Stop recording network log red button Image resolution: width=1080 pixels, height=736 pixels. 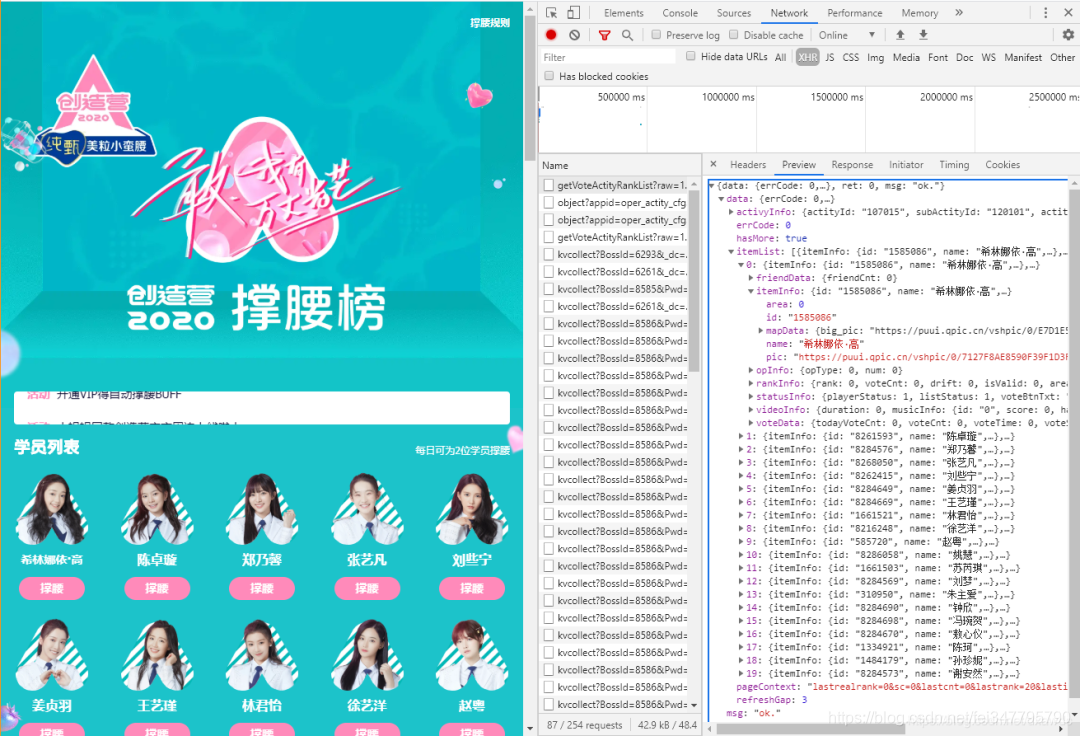click(551, 35)
